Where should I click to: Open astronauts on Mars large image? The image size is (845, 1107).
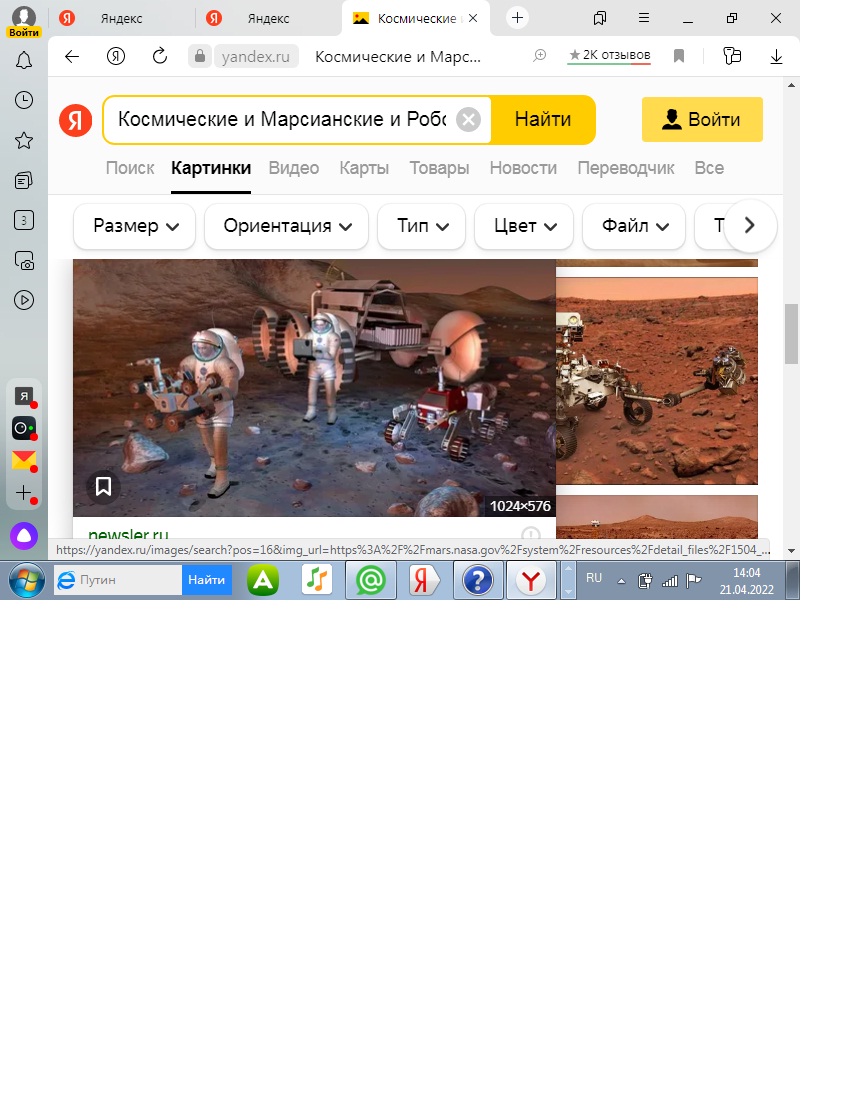click(x=314, y=388)
